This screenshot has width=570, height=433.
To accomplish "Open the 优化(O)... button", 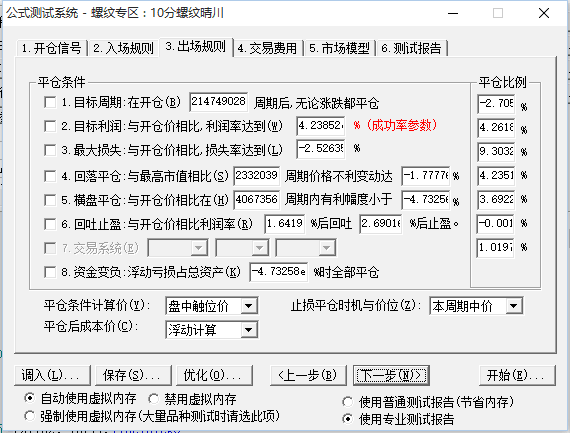I will click(214, 375).
